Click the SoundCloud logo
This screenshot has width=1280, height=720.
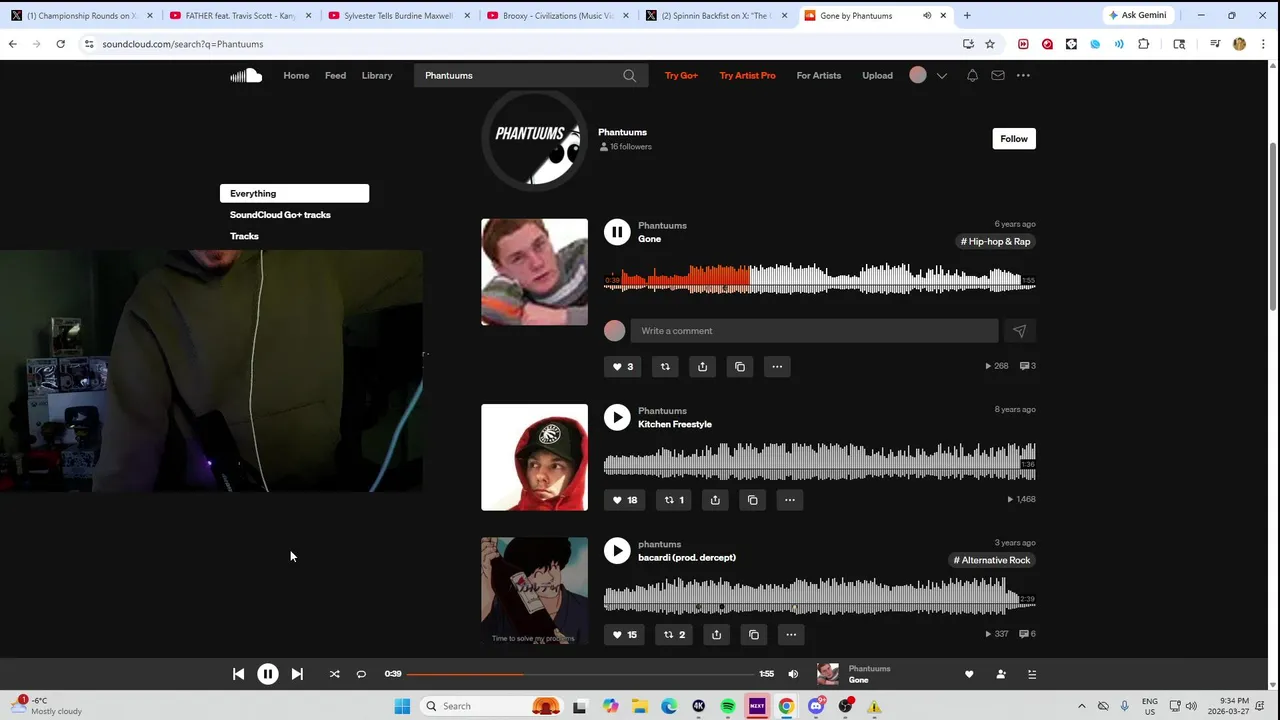tap(246, 75)
